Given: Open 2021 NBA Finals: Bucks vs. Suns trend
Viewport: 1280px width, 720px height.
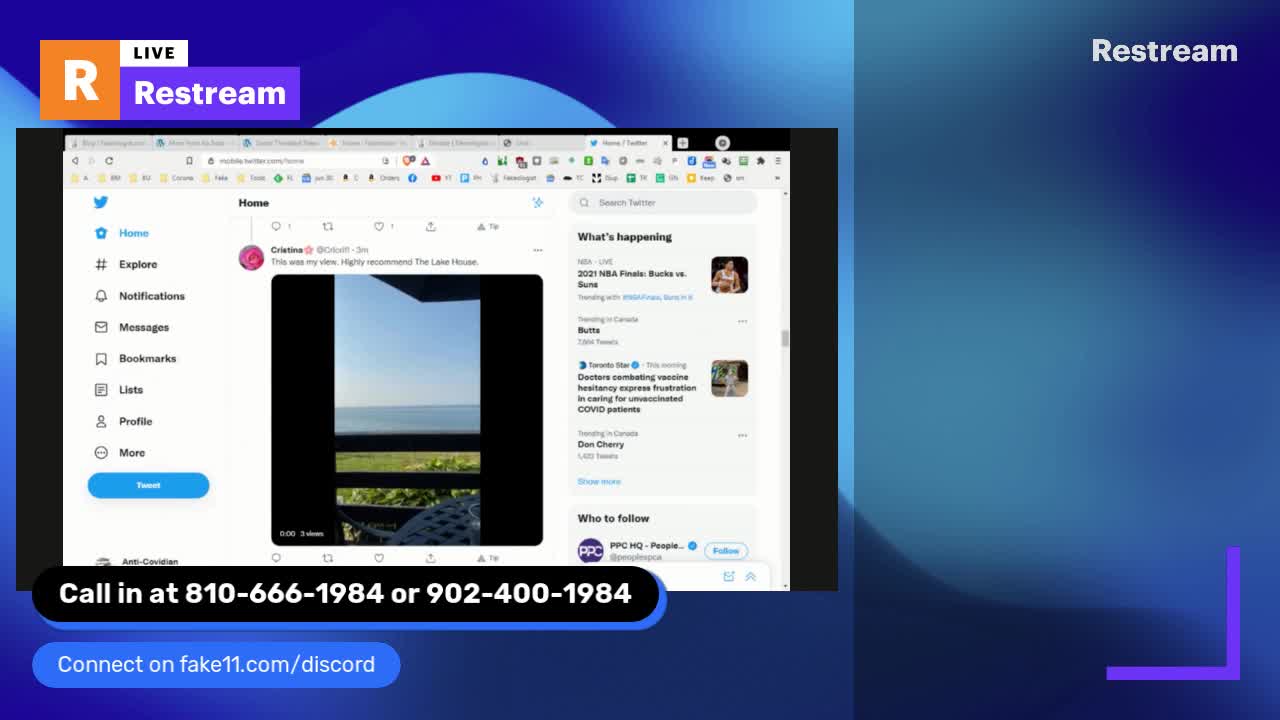Looking at the screenshot, I should tap(632, 279).
